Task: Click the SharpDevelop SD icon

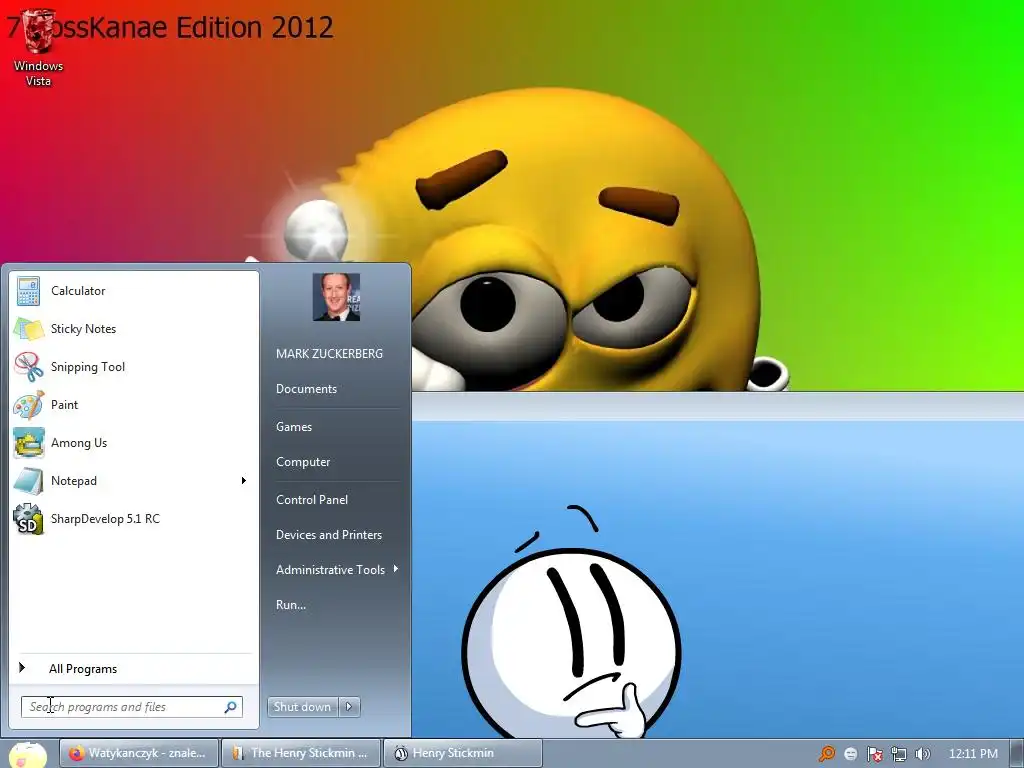Action: click(29, 519)
